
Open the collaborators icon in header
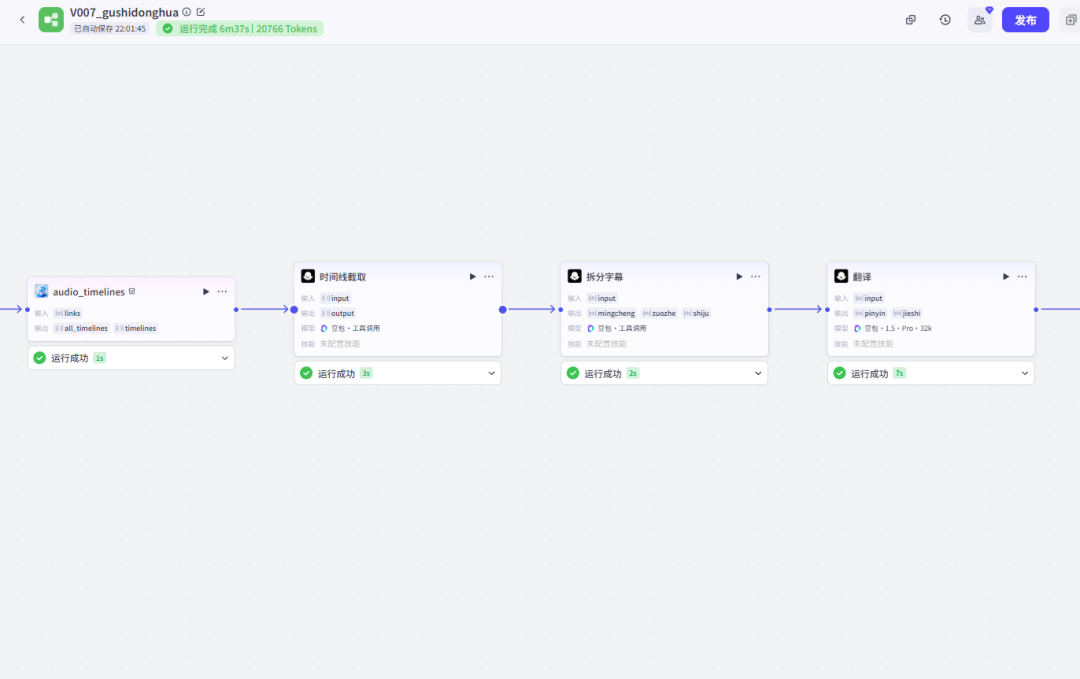[x=979, y=20]
